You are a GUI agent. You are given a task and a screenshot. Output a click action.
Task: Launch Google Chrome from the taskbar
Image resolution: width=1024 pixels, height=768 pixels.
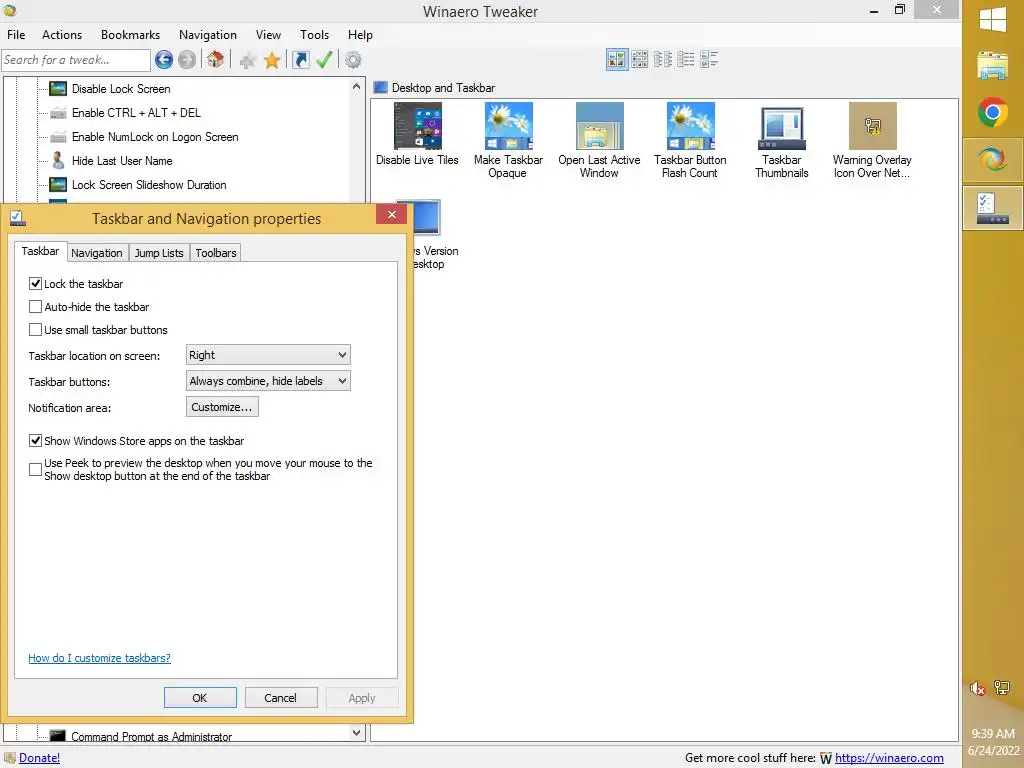pos(993,113)
